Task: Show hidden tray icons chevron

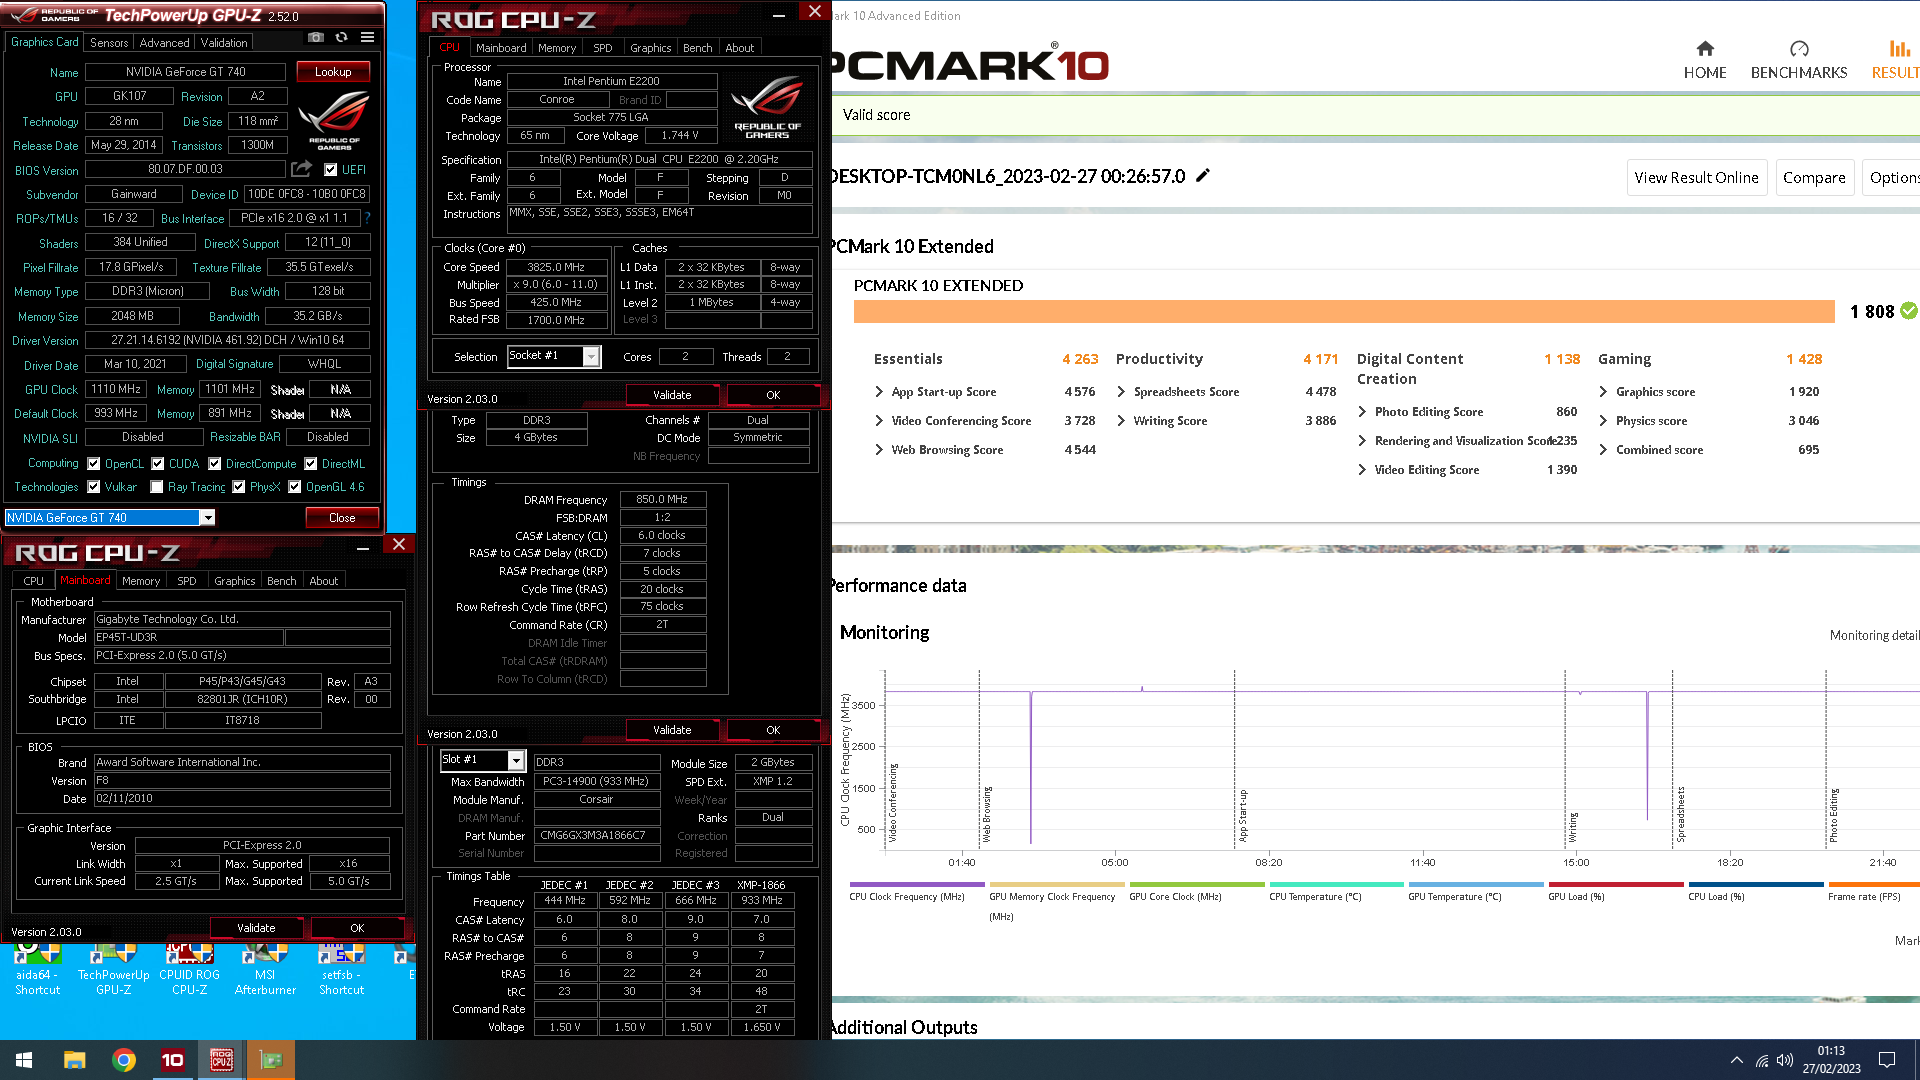Action: click(1737, 1060)
